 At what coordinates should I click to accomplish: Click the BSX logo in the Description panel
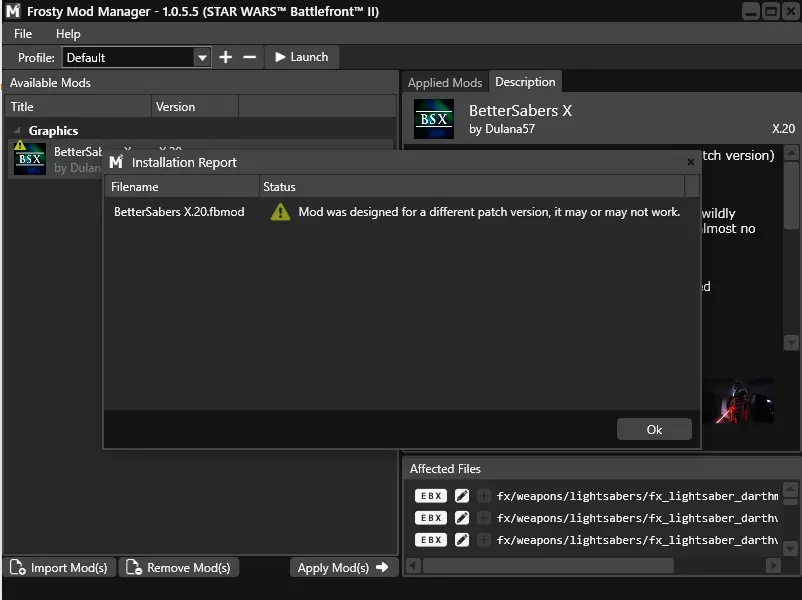(434, 119)
